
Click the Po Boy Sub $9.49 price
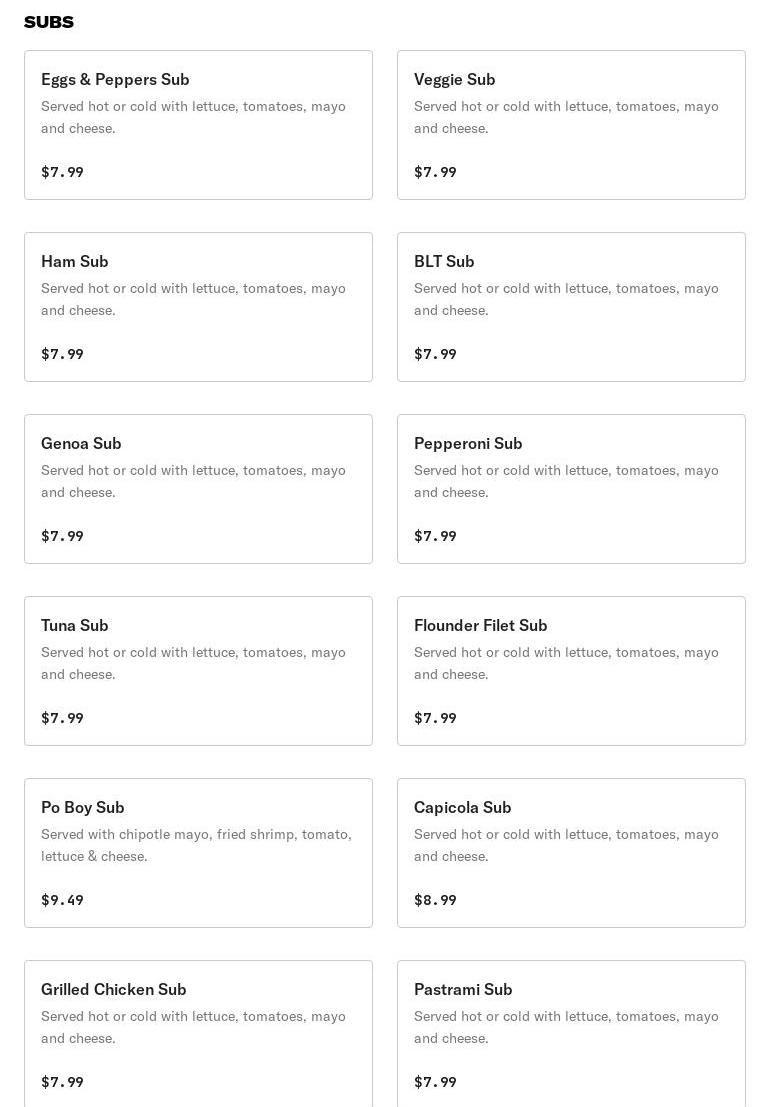62,900
